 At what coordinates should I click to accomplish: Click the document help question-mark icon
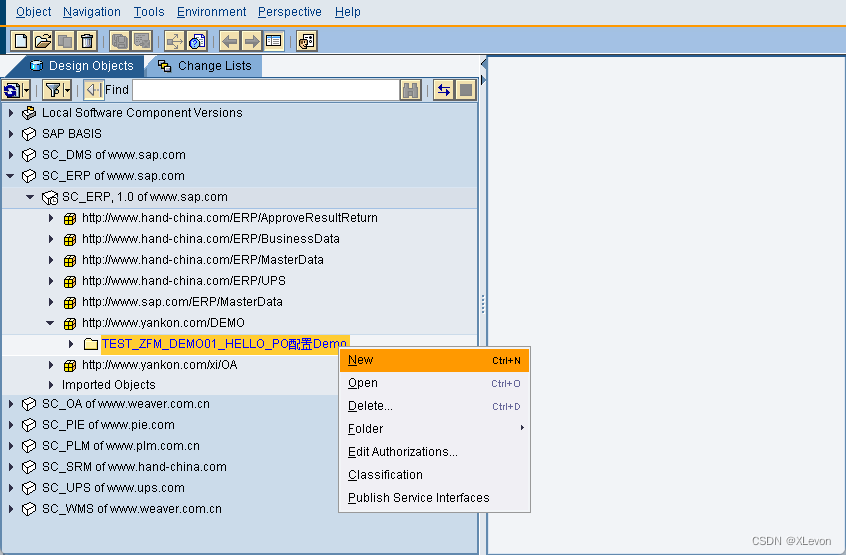pyautogui.click(x=197, y=41)
